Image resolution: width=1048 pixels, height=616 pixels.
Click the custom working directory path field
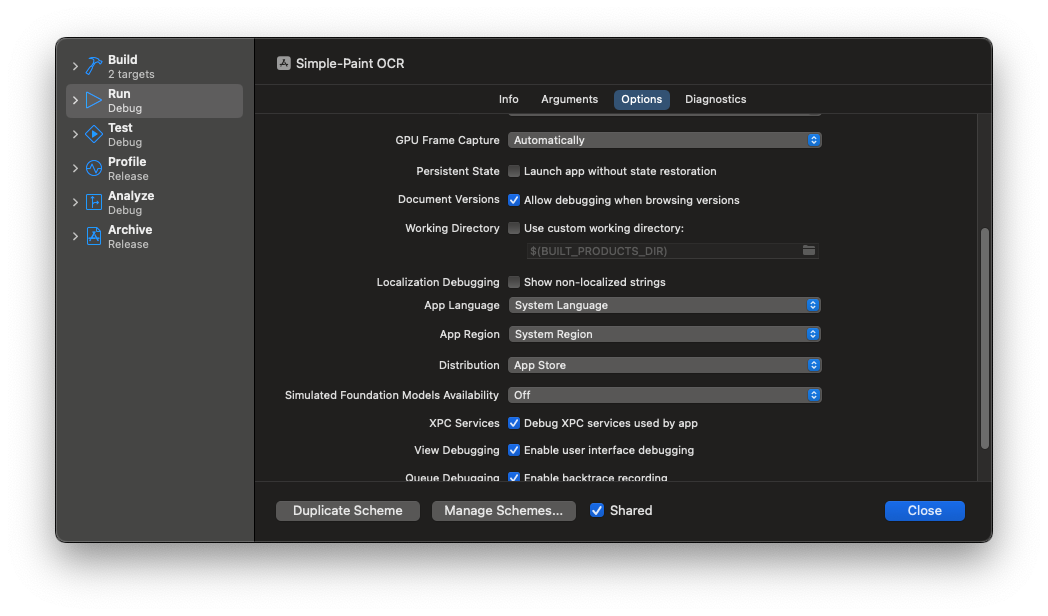click(662, 251)
